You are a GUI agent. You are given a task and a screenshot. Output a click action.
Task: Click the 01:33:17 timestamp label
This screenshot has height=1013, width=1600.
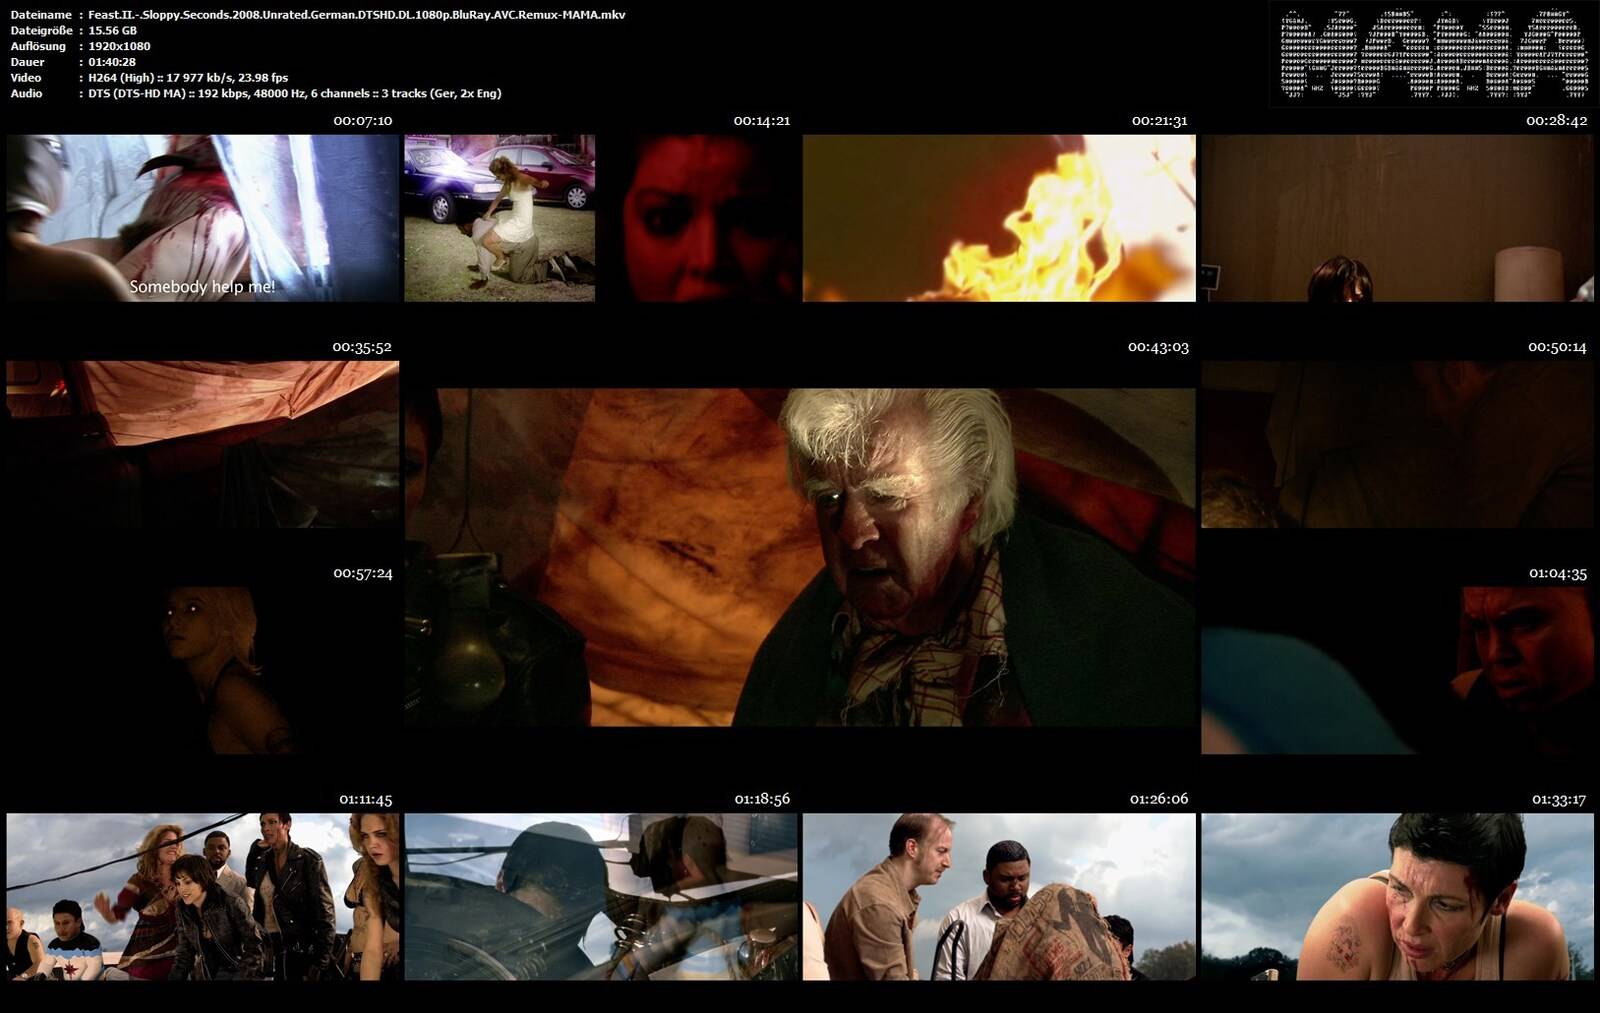click(x=1559, y=799)
